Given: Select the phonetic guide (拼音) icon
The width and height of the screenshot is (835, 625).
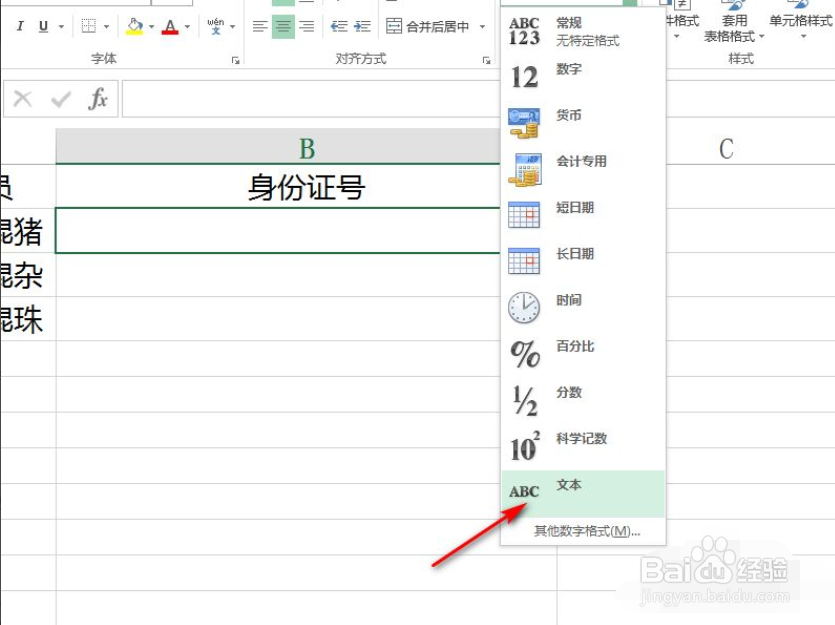Looking at the screenshot, I should click(x=216, y=26).
